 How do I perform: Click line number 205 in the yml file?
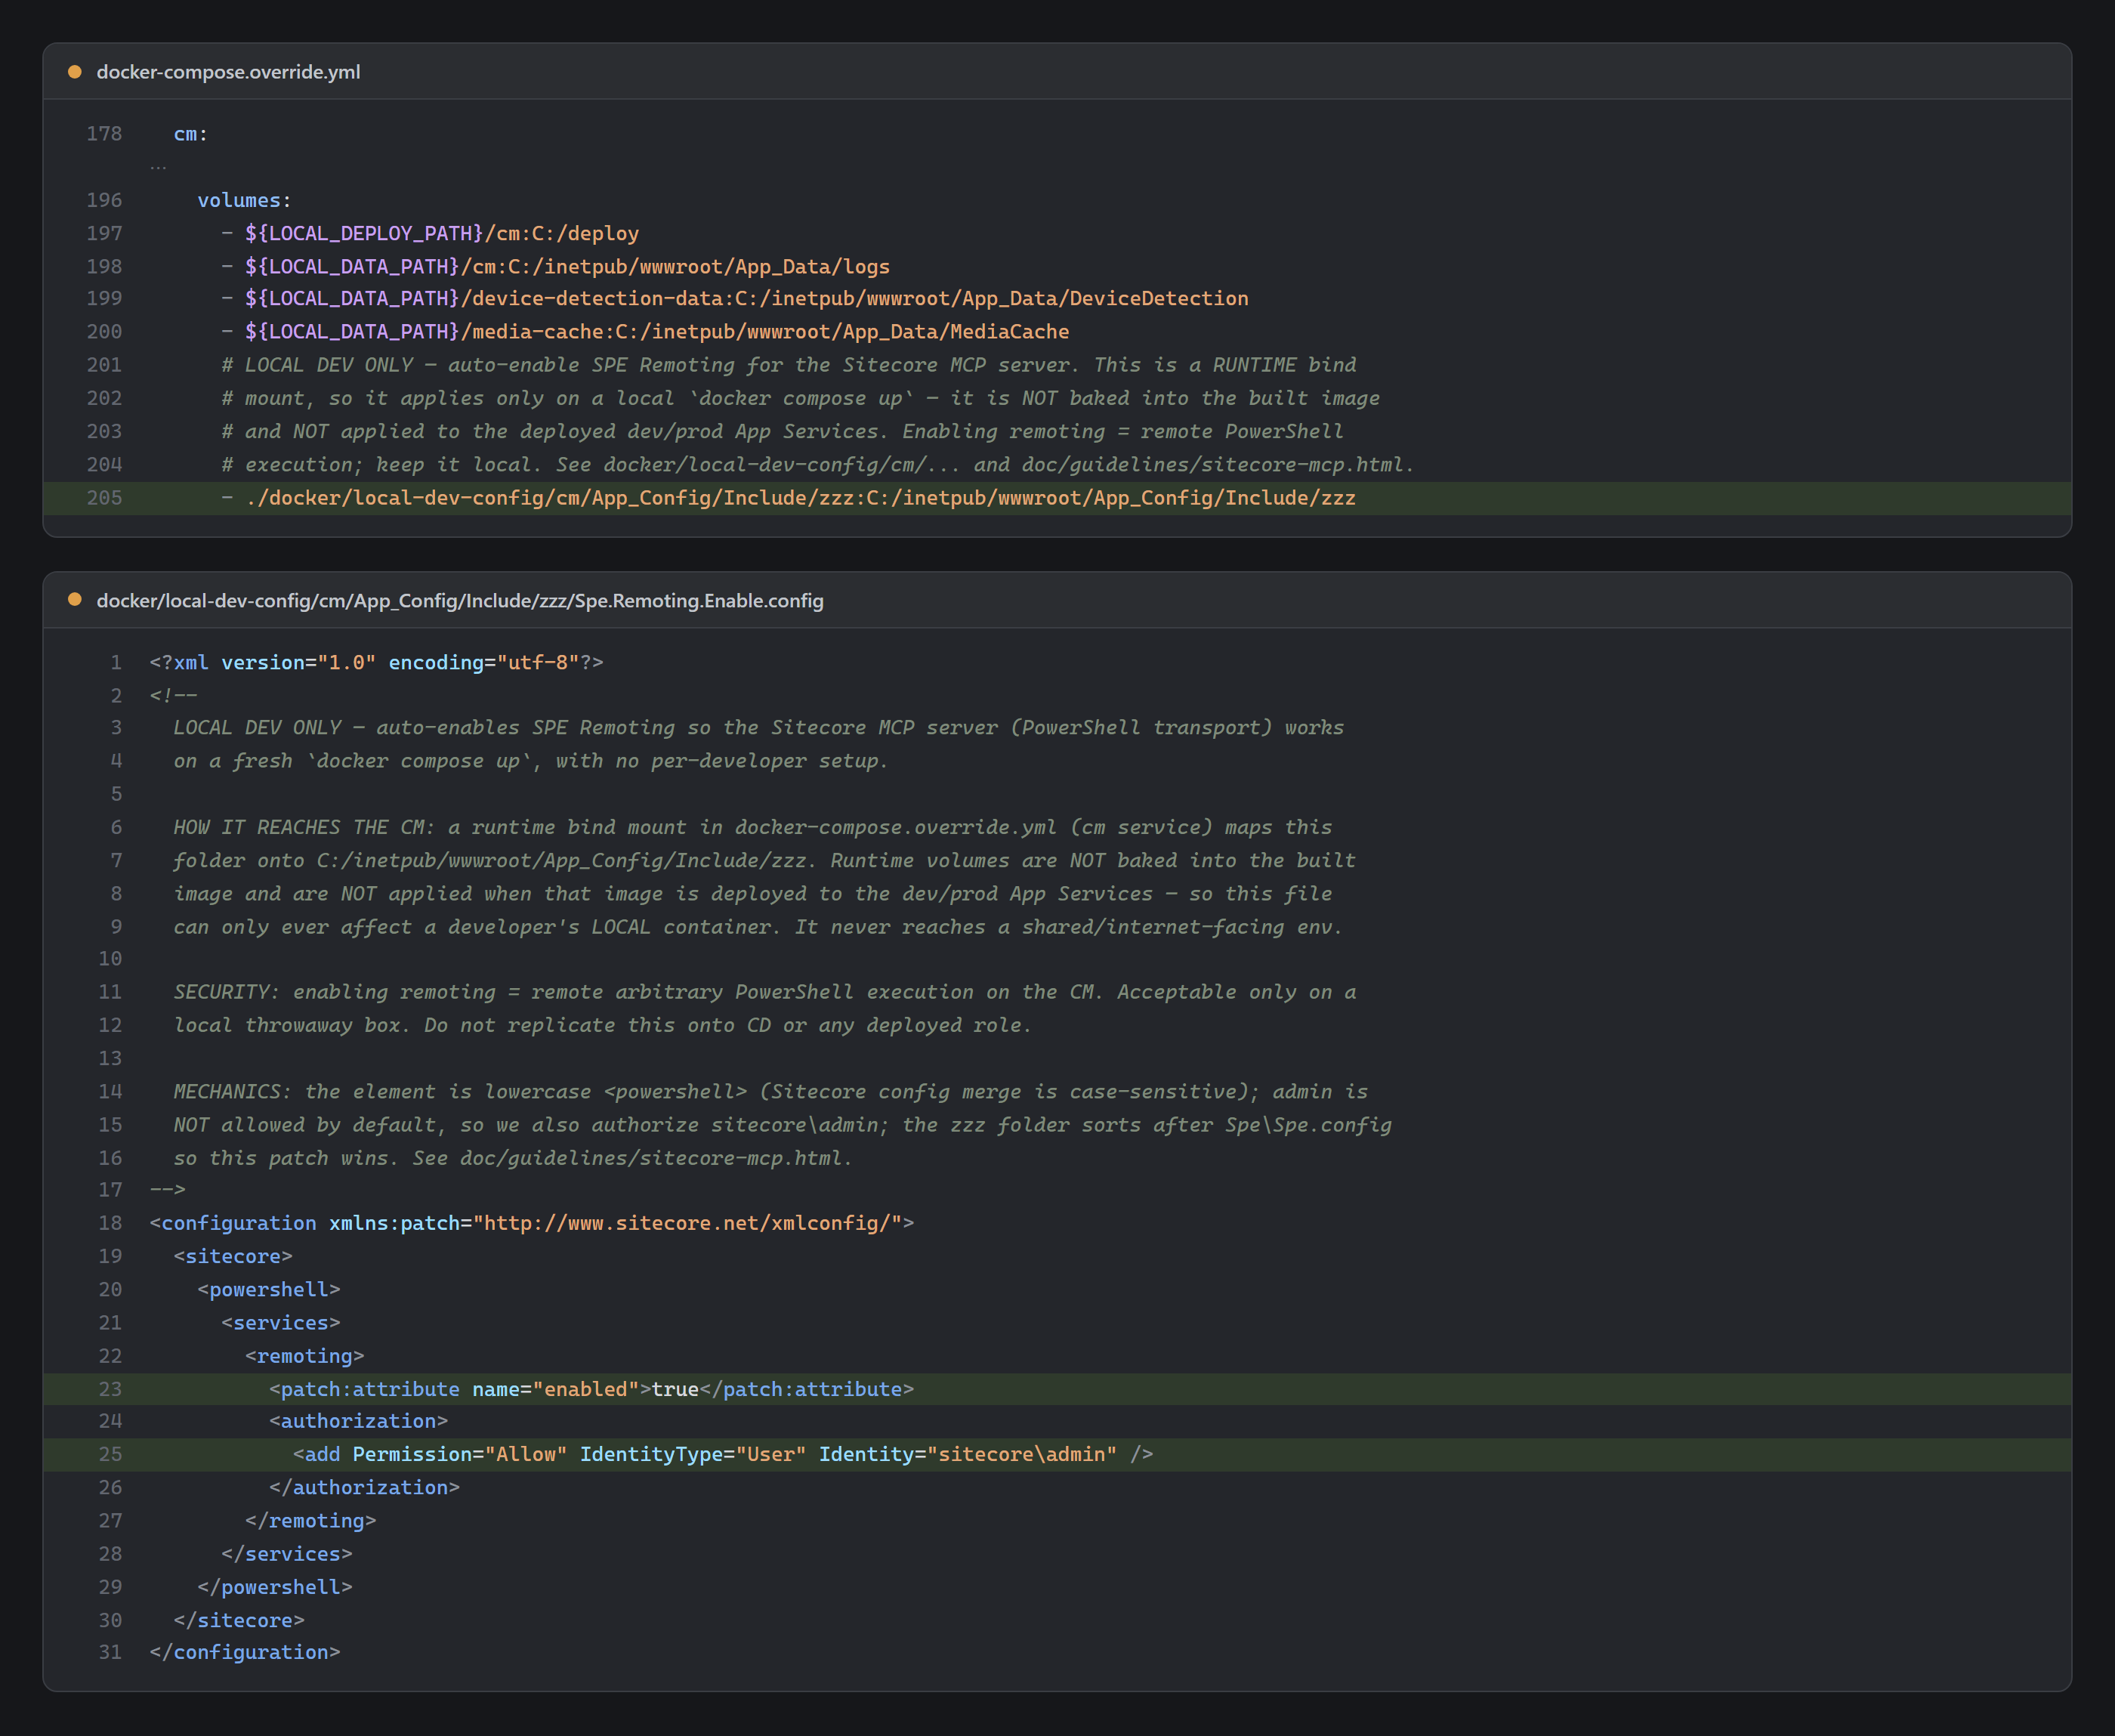(104, 498)
